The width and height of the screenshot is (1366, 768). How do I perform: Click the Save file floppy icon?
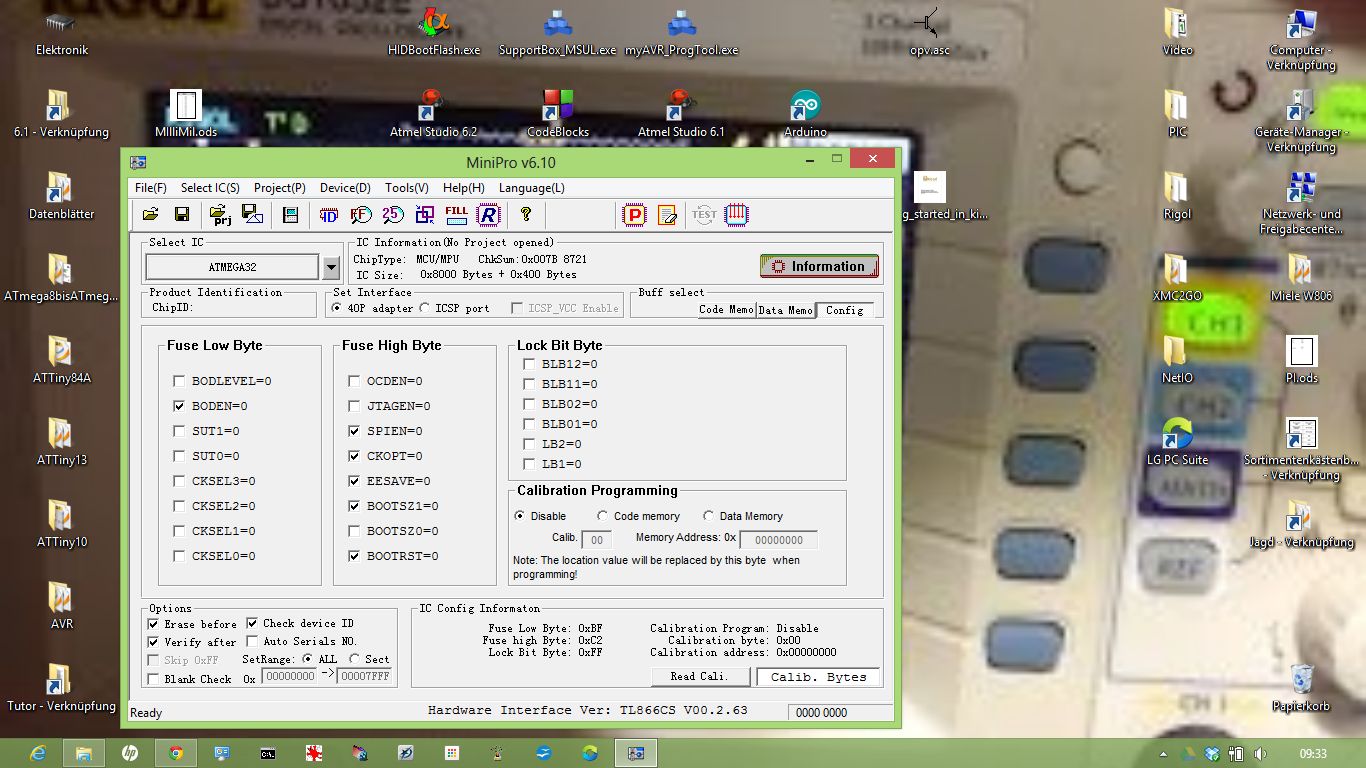(x=182, y=214)
